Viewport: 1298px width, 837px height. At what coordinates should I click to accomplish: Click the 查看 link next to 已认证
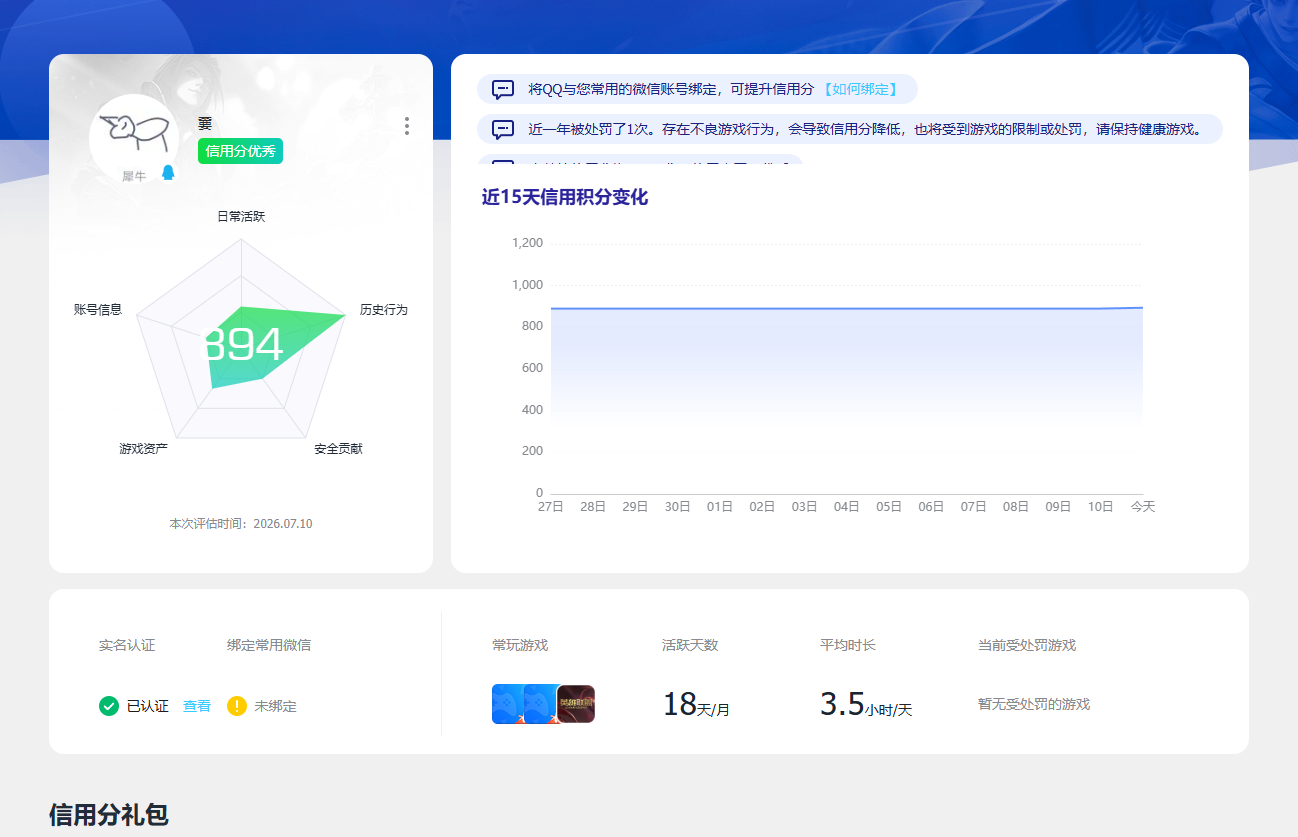point(197,706)
